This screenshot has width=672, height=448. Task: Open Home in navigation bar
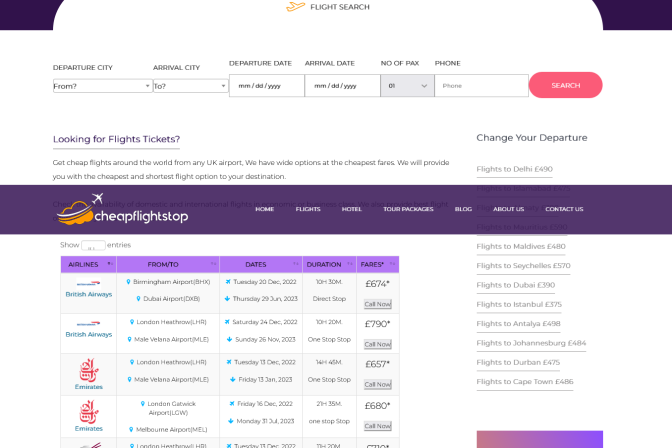coord(264,209)
